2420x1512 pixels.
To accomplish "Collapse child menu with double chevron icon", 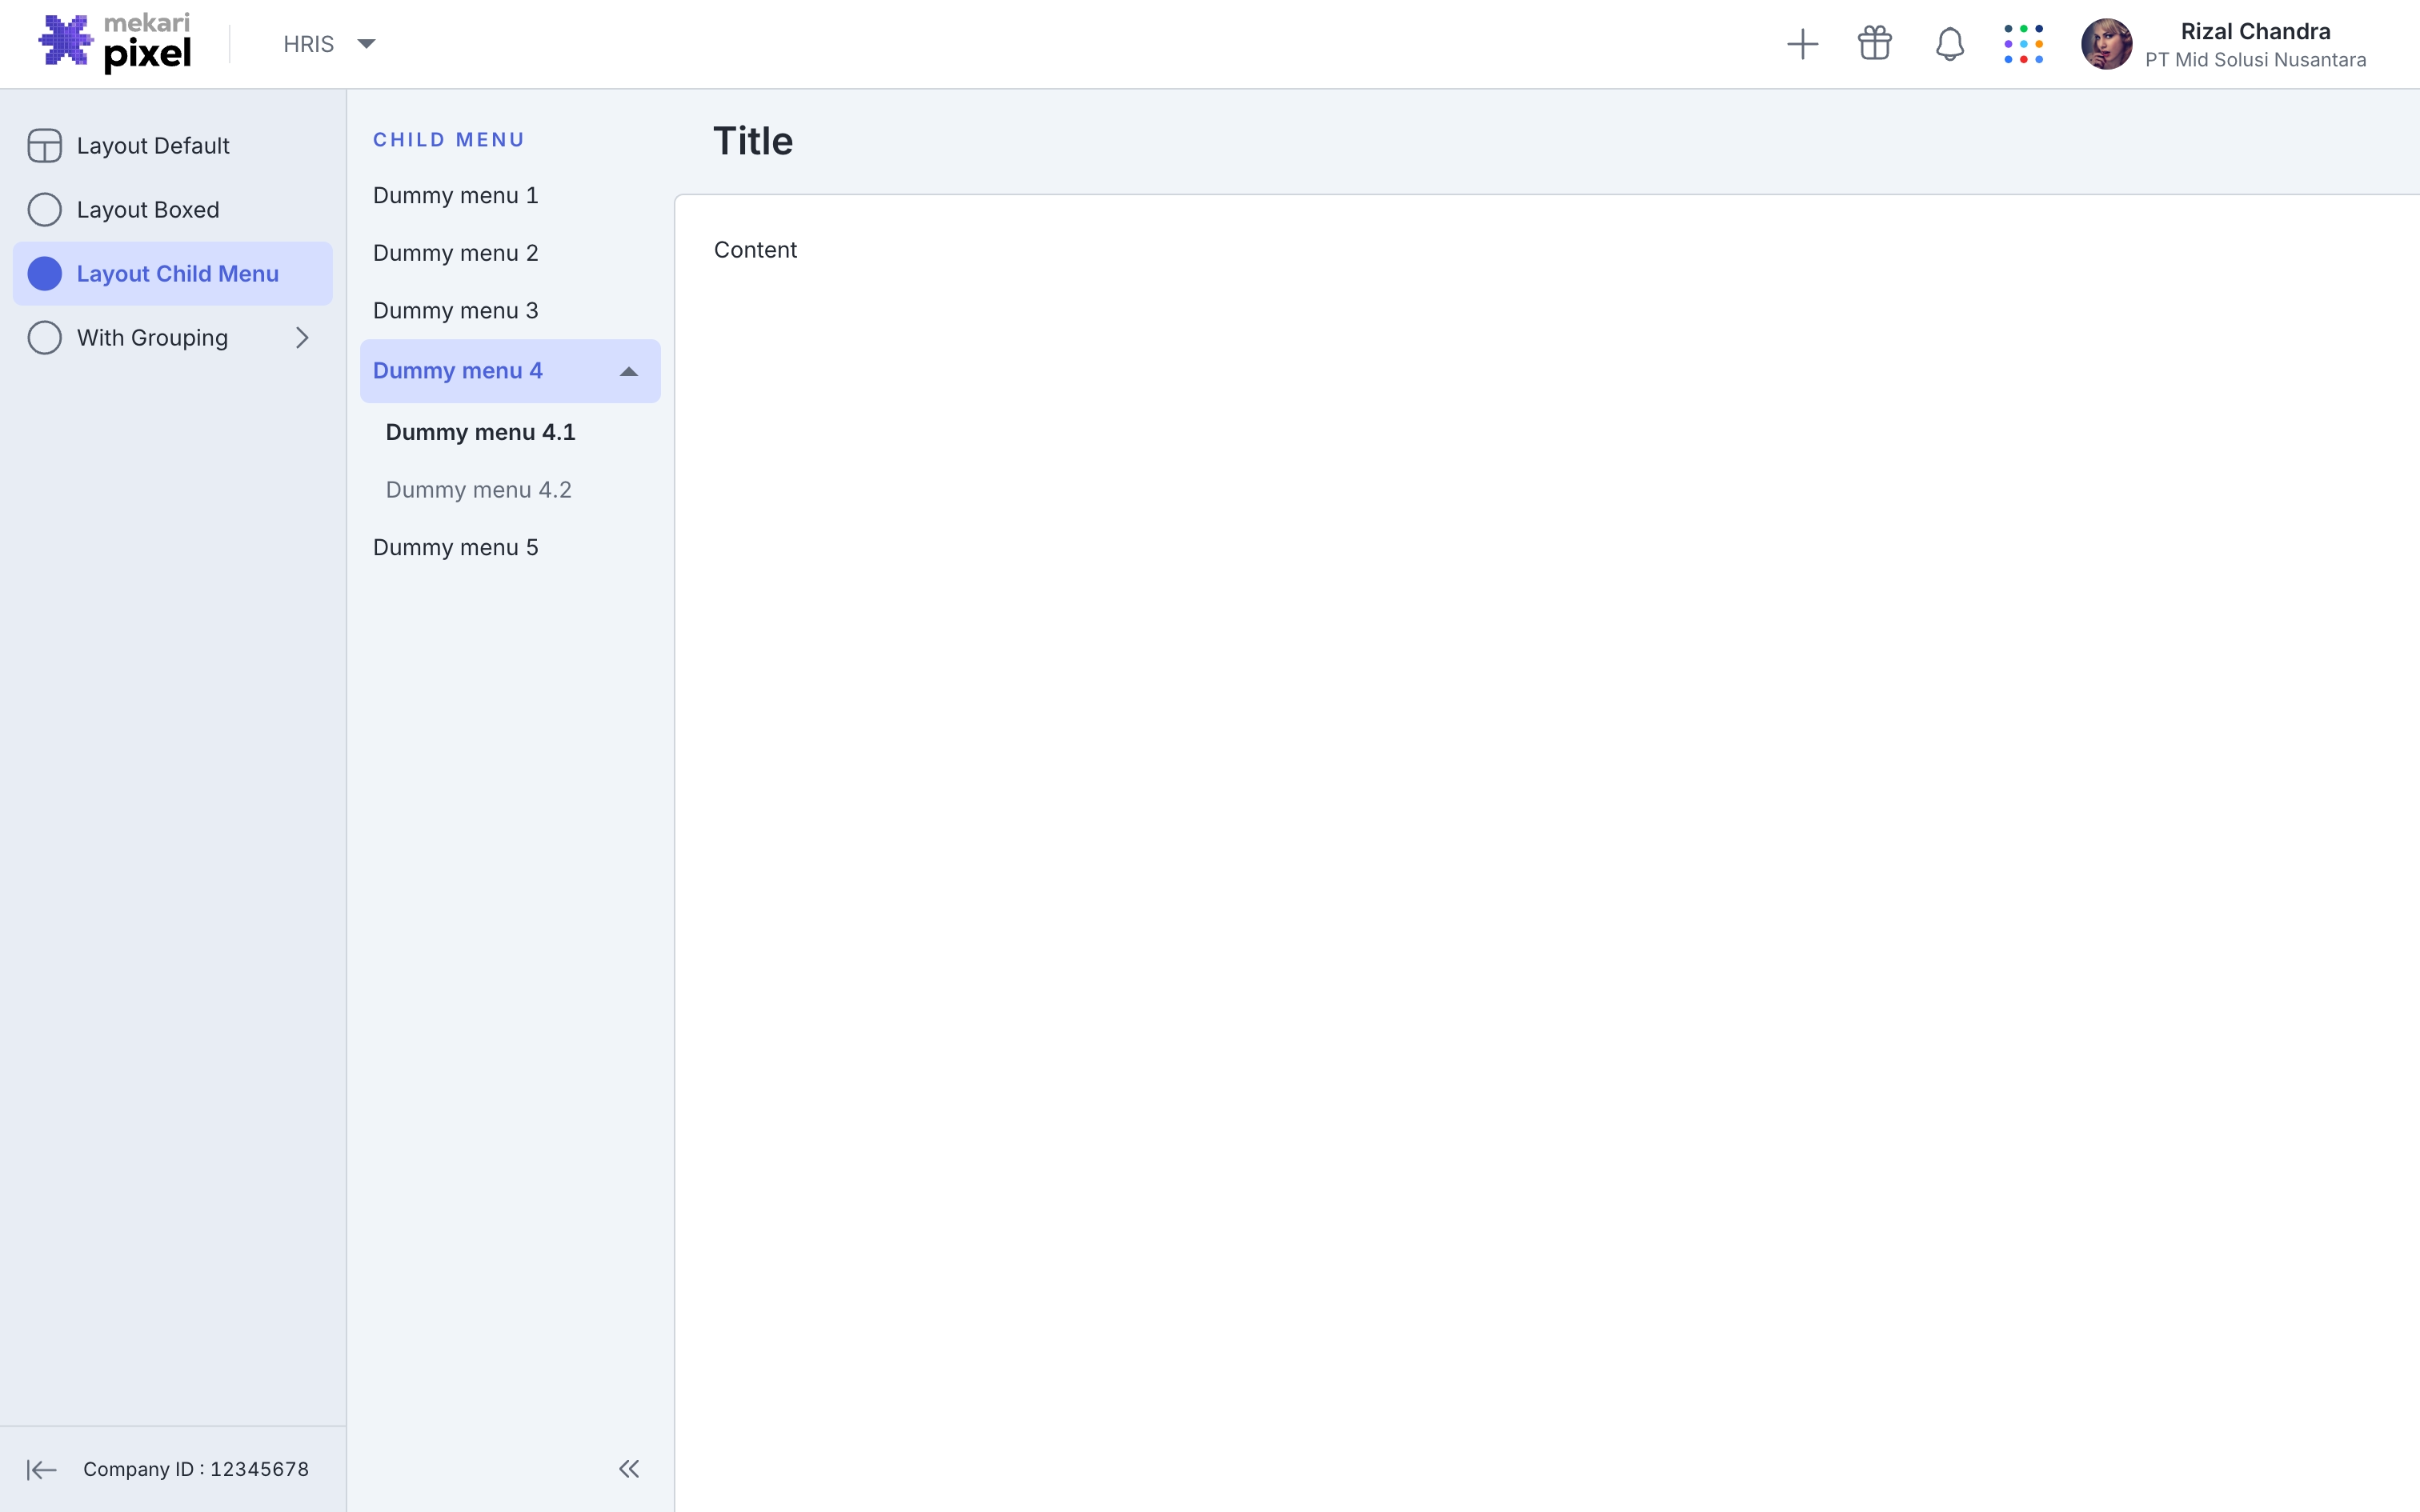I will tap(629, 1469).
